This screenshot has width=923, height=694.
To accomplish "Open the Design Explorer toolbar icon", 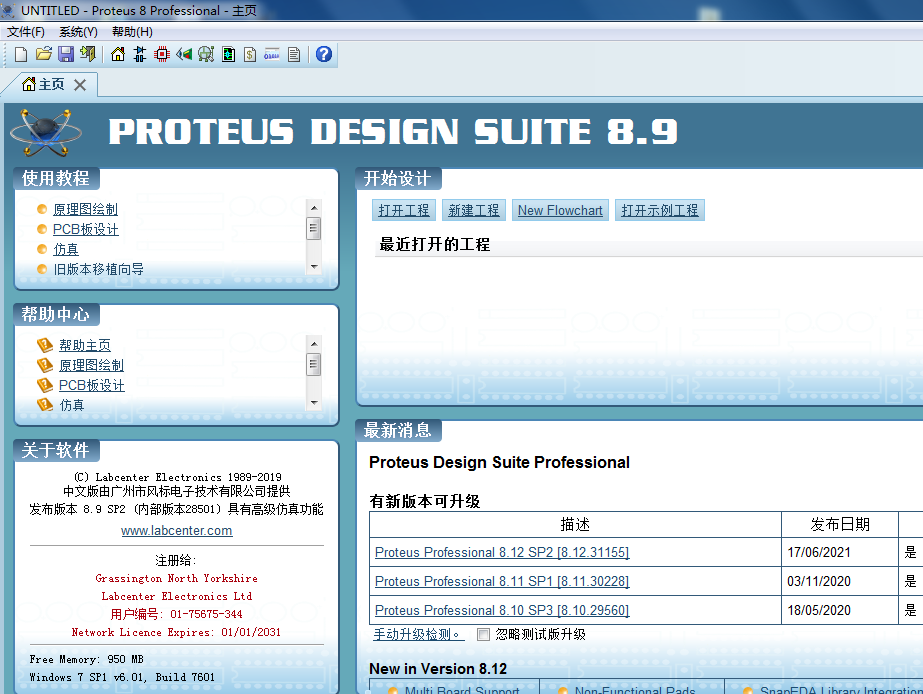I will [x=228, y=54].
